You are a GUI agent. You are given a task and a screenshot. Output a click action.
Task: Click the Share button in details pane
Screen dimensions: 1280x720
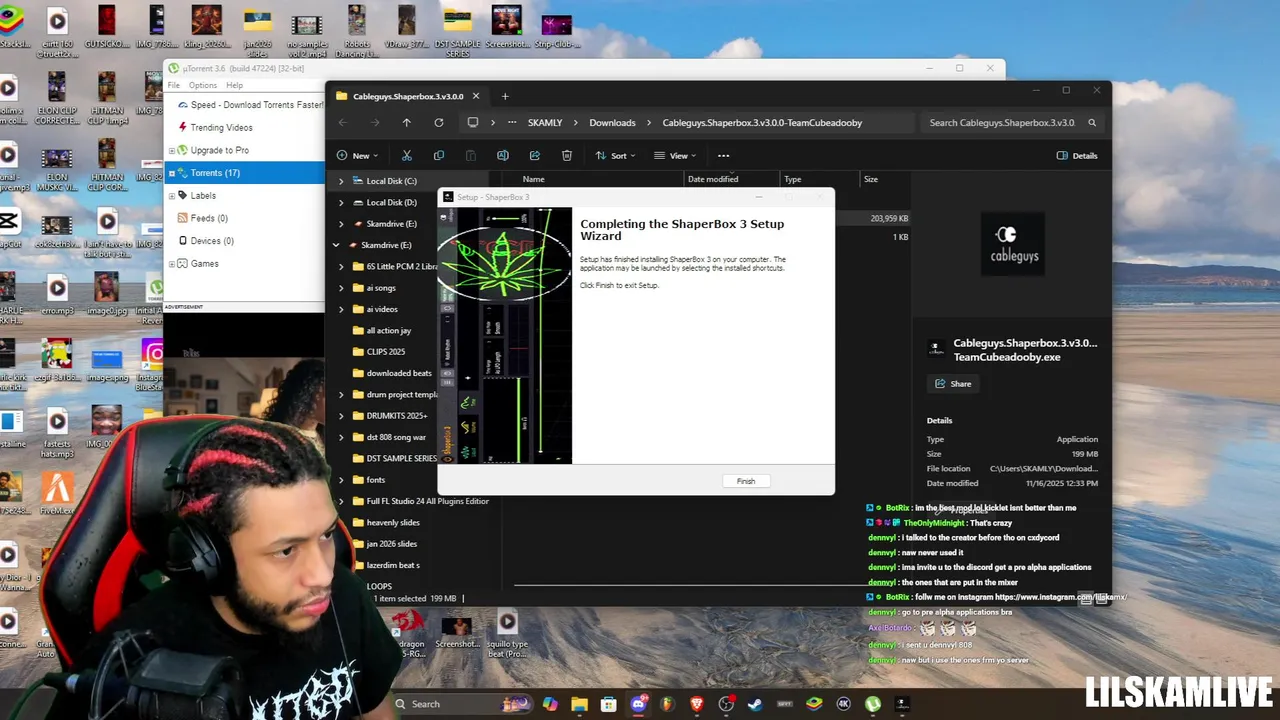(953, 384)
